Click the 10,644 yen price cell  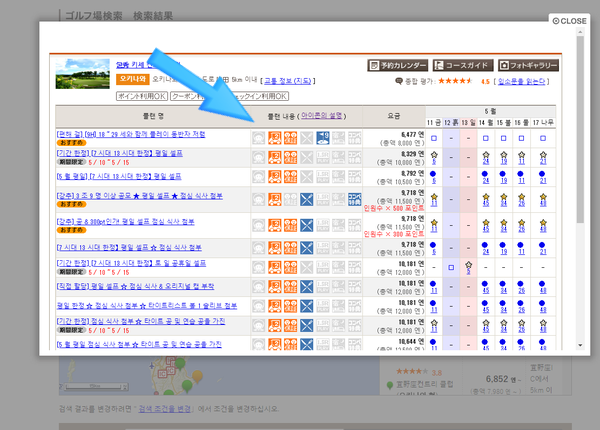pos(394,344)
